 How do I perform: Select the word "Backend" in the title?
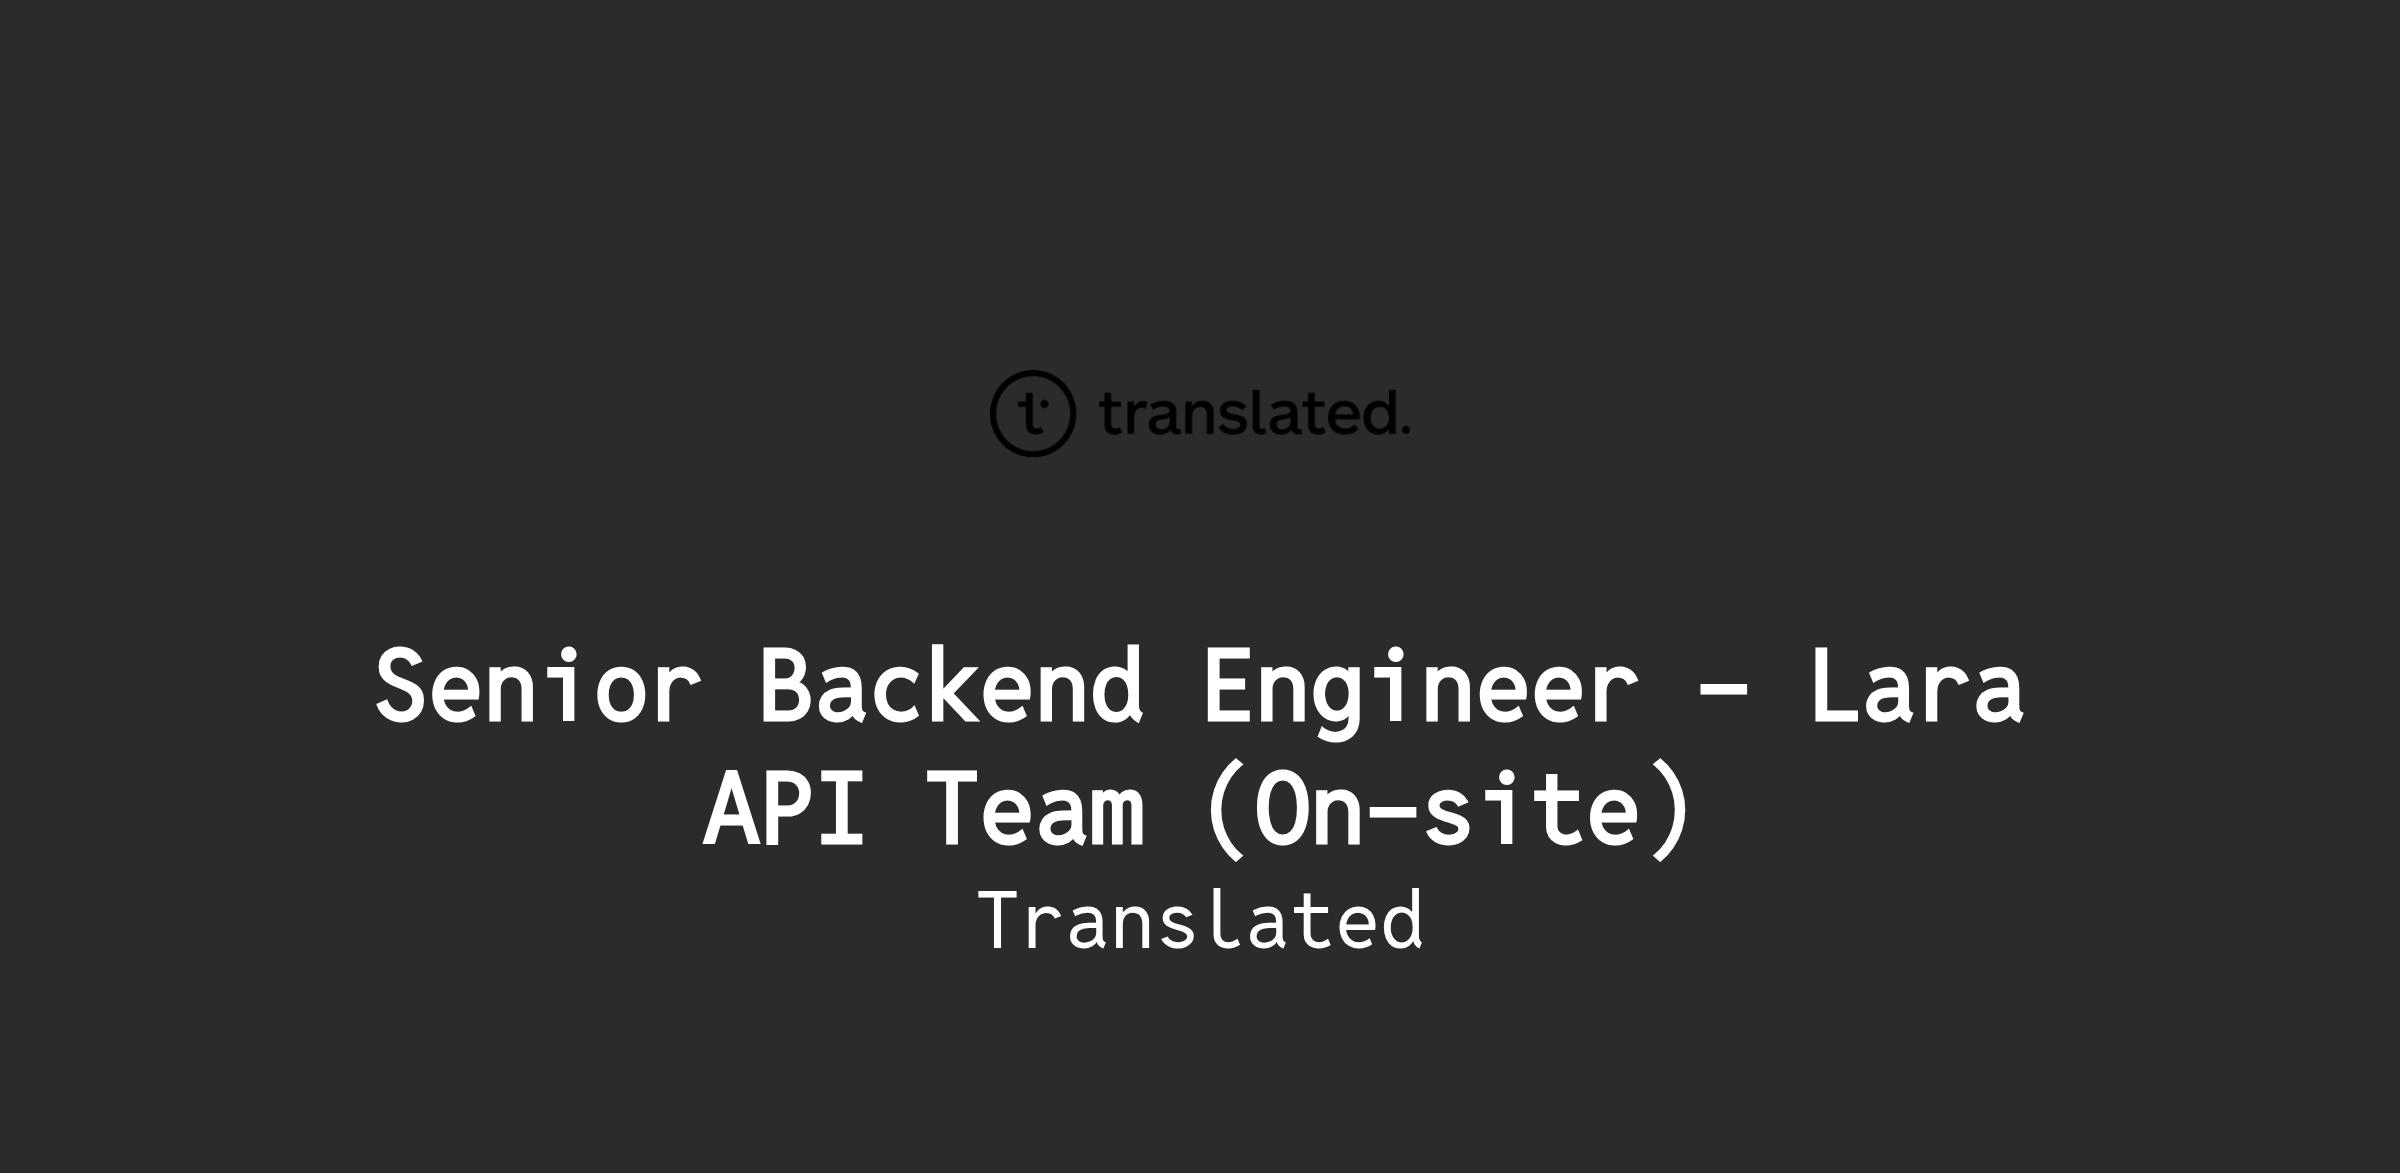point(951,685)
